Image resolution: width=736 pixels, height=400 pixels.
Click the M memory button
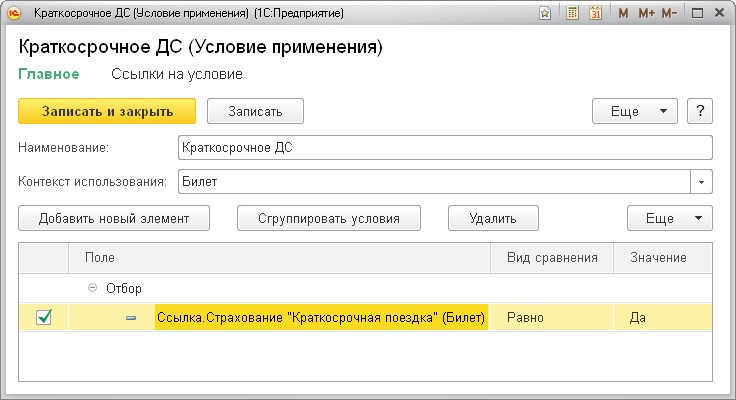pos(624,14)
